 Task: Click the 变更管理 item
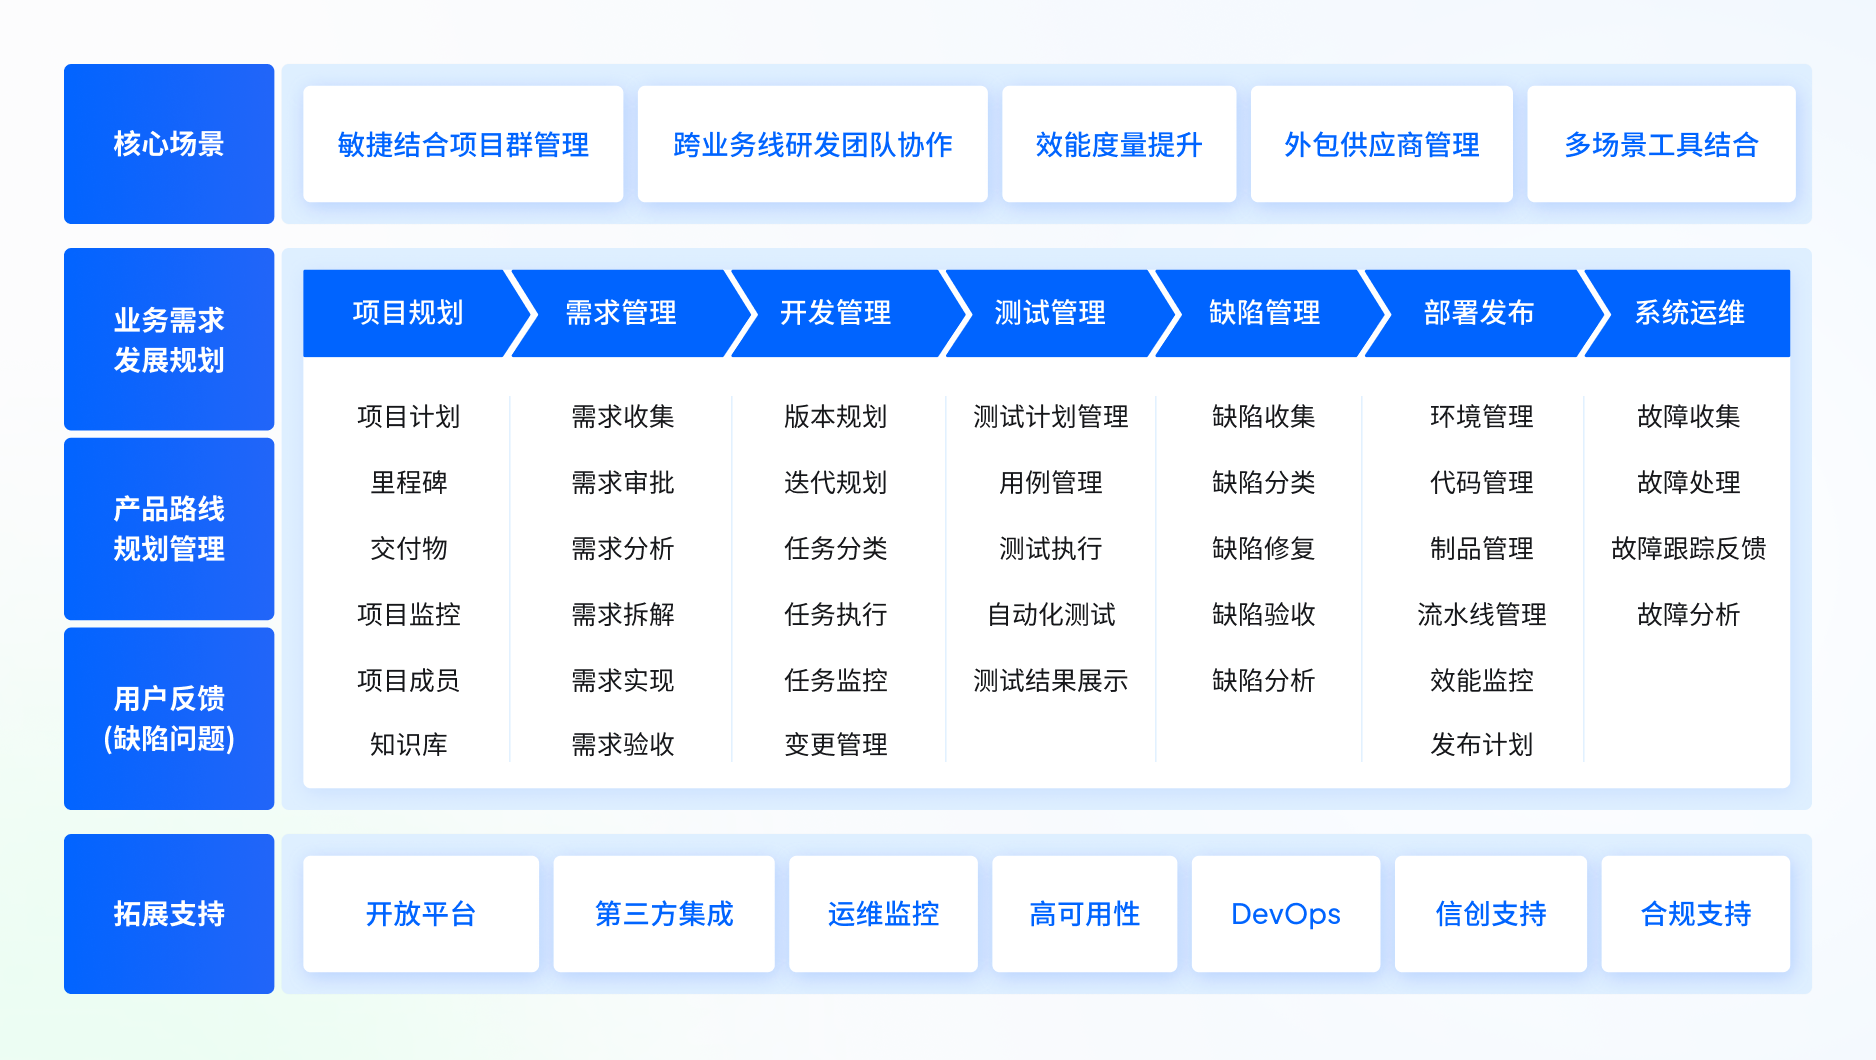(835, 744)
